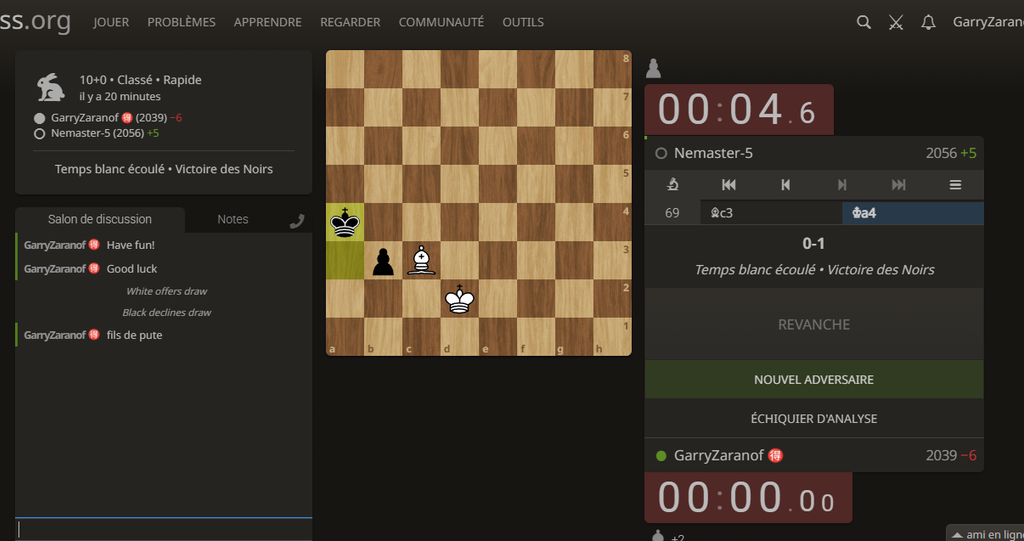Open ÉCHIQUIER D'ANALYSE

click(x=814, y=419)
